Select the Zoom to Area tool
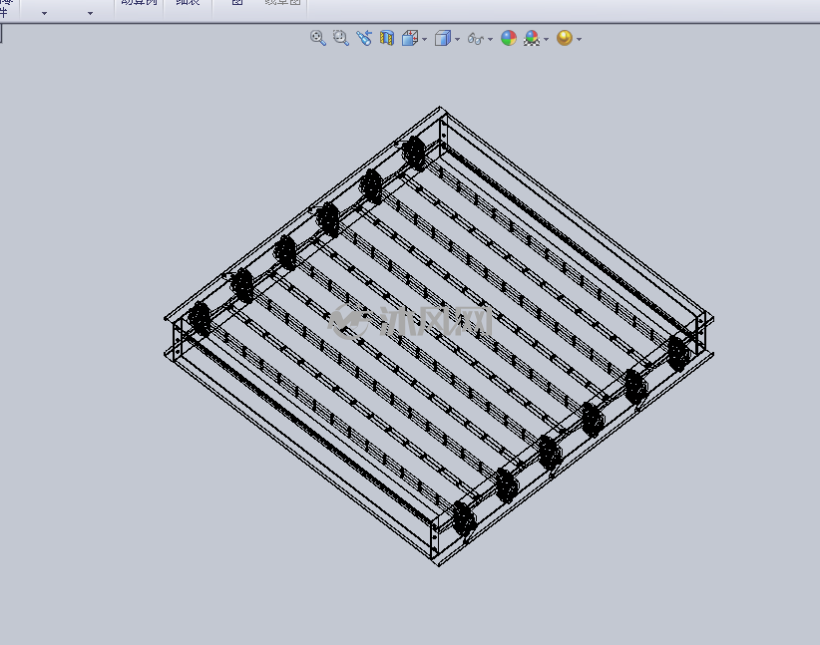 click(340, 38)
